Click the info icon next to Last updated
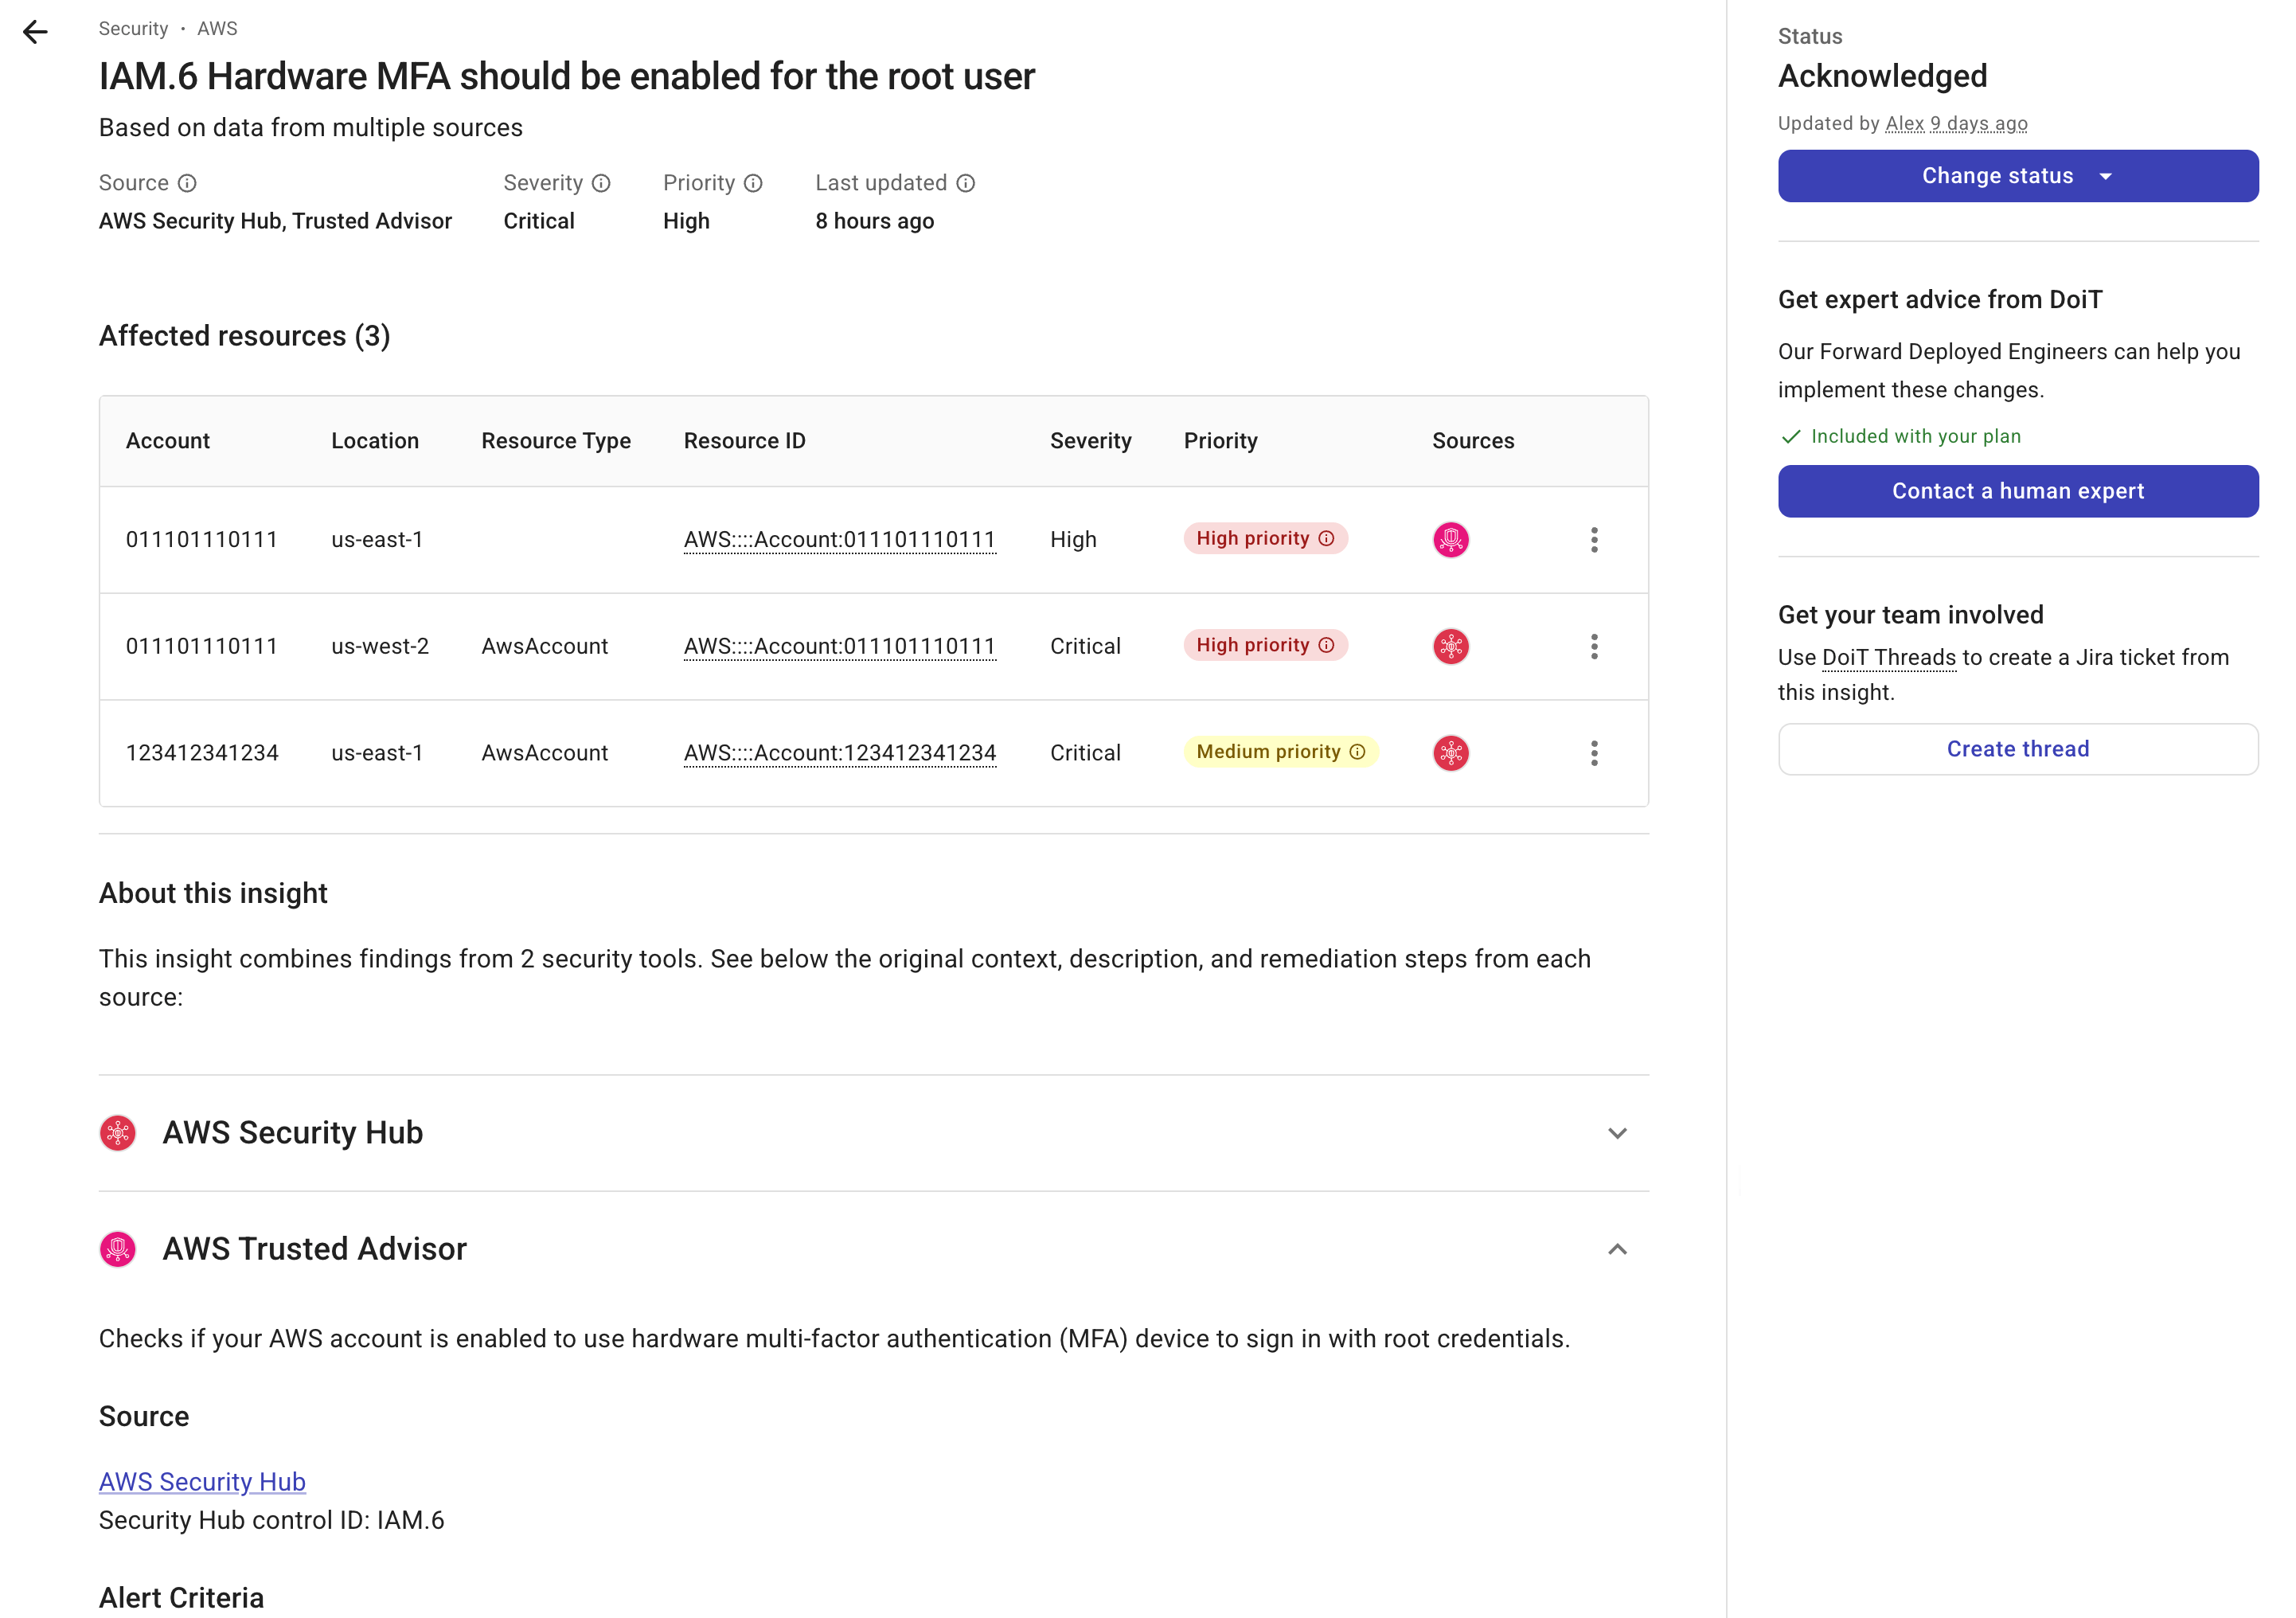This screenshot has width=2296, height=1618. 966,183
